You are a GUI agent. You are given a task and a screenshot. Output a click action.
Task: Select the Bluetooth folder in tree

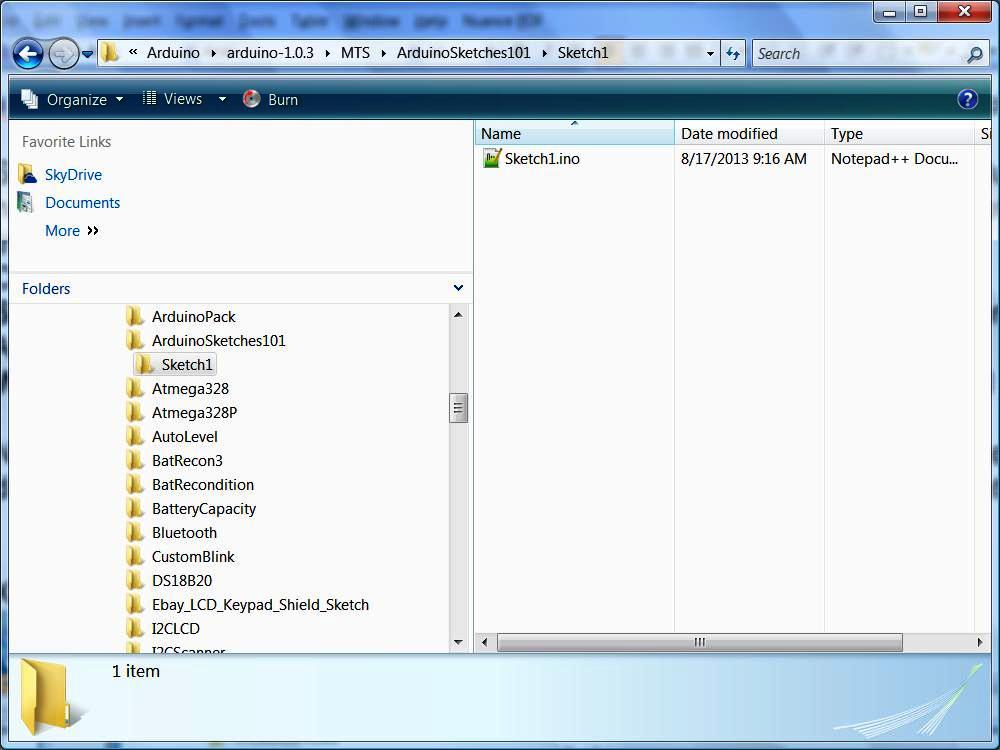coord(184,533)
